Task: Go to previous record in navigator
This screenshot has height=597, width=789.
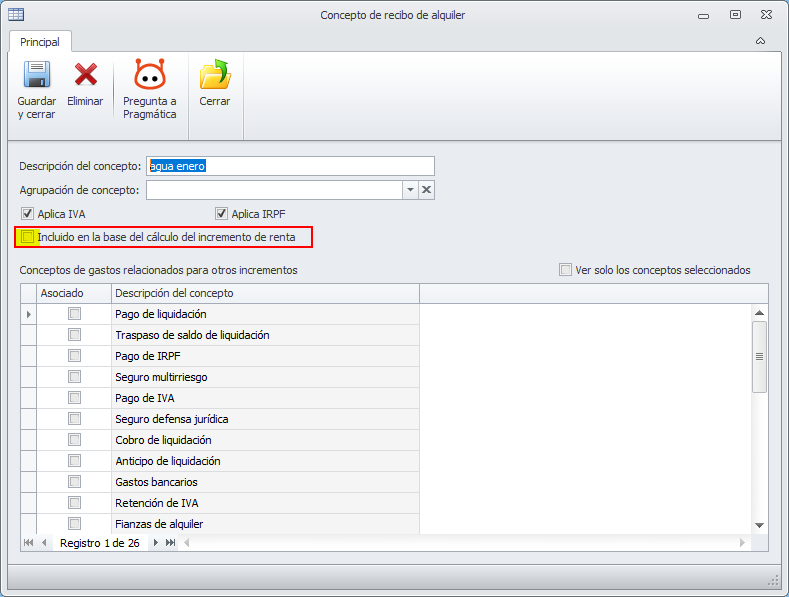Action: pos(44,543)
